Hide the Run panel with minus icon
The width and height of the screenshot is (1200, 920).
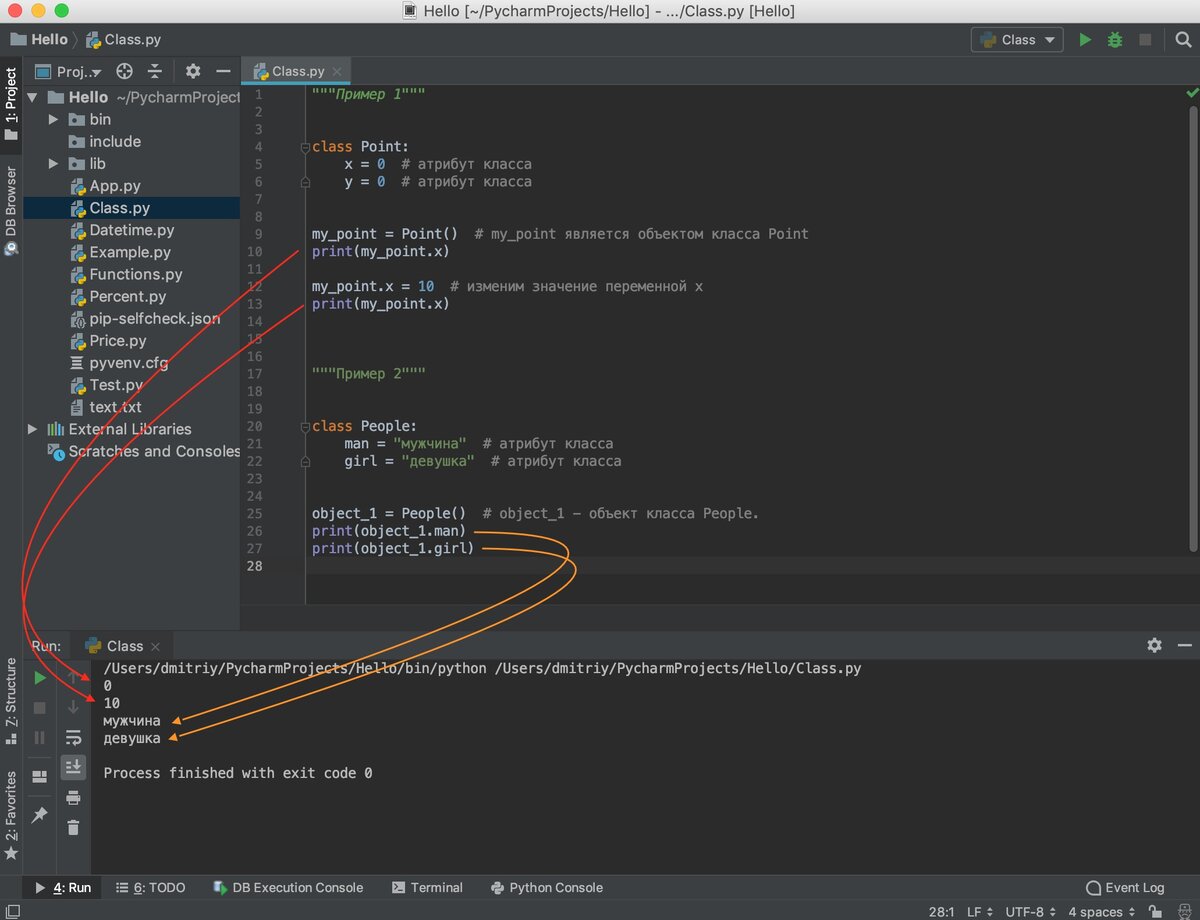(x=1183, y=645)
